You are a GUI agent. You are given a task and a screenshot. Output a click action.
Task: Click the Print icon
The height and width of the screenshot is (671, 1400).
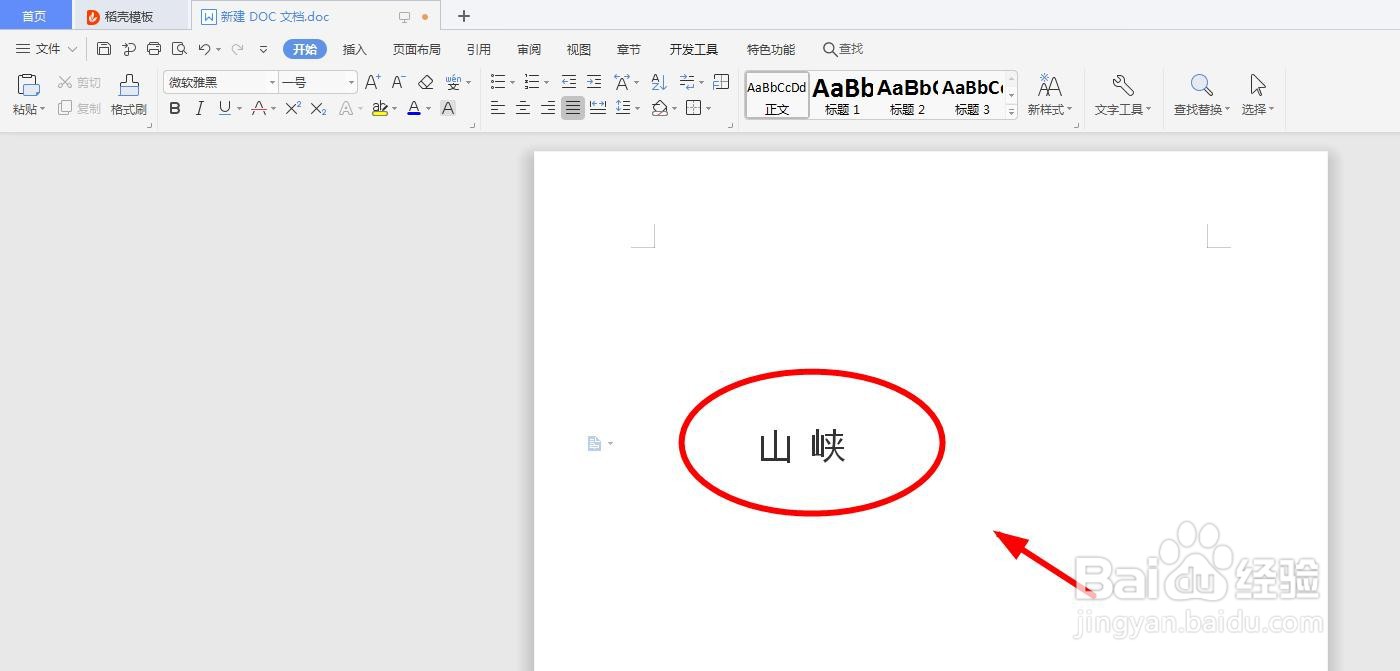coord(154,49)
